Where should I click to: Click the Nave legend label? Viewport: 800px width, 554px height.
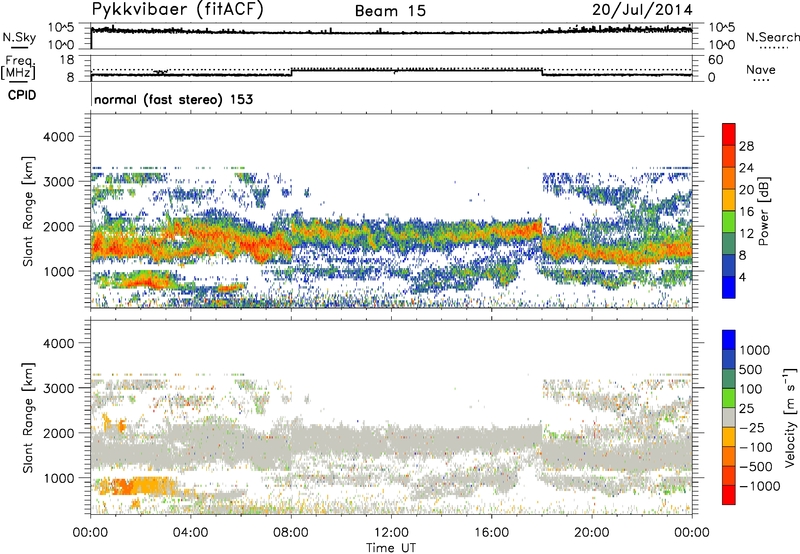coord(761,69)
